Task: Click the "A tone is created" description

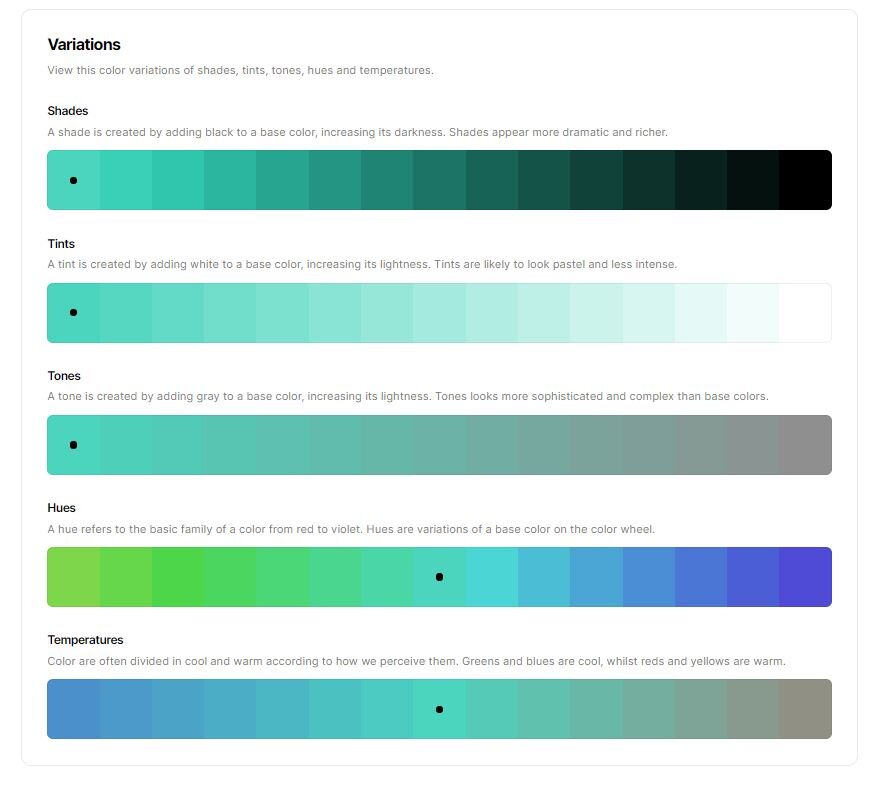Action: click(408, 396)
